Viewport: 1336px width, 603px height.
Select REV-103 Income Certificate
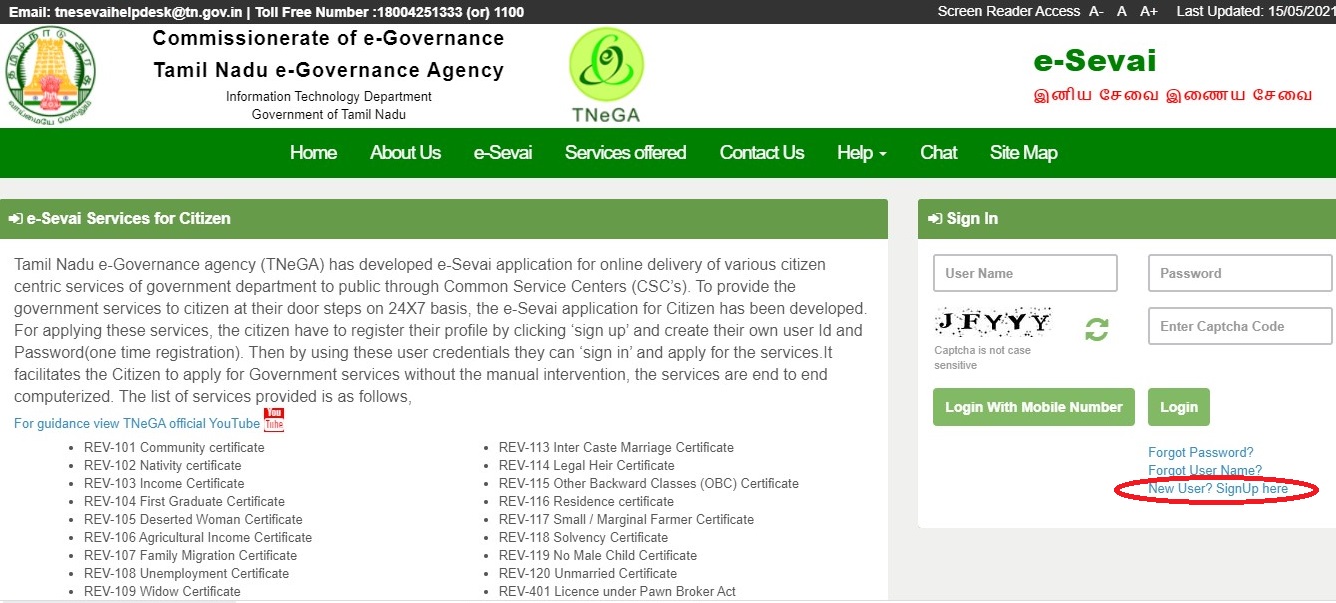tap(164, 484)
